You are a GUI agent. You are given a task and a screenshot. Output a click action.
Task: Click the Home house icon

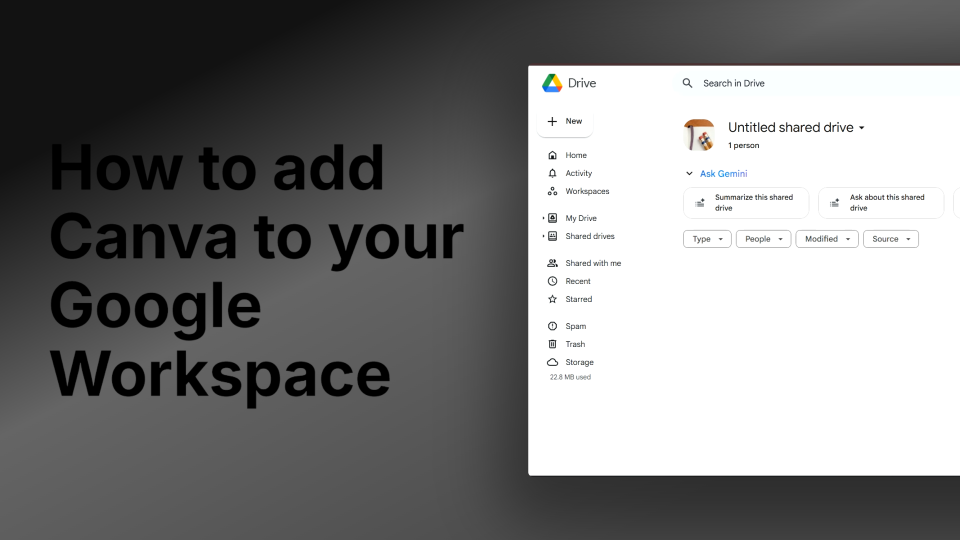pos(552,156)
